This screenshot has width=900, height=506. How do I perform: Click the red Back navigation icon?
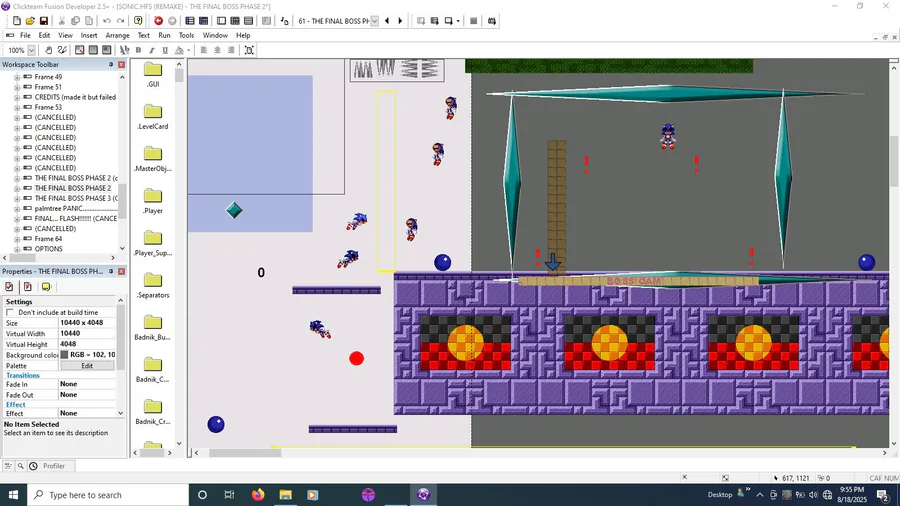[x=158, y=21]
